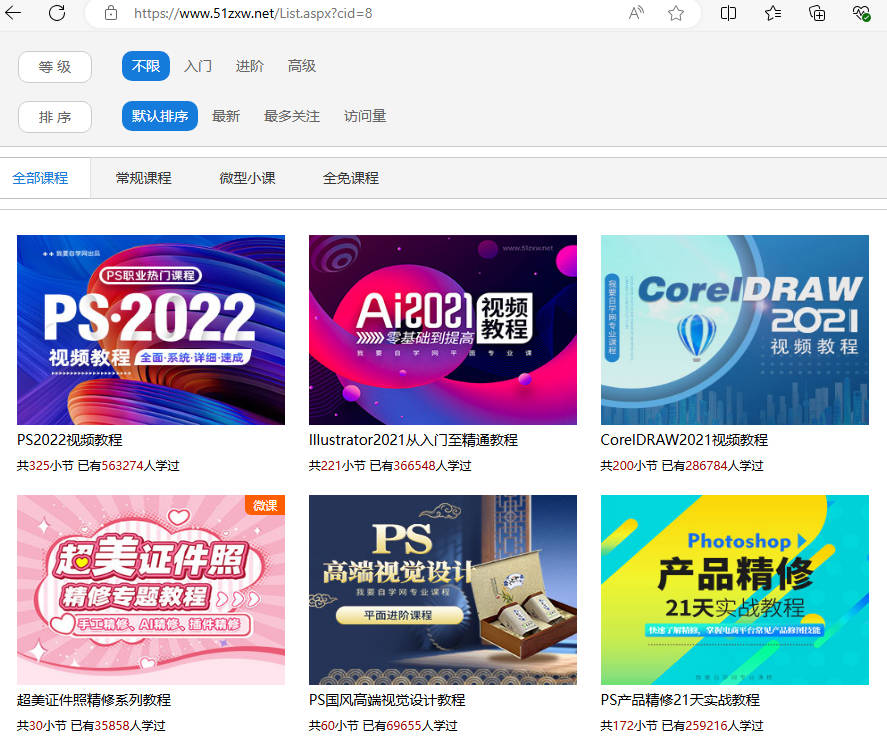Open the PS 高端视觉设计 thumbnail

443,590
